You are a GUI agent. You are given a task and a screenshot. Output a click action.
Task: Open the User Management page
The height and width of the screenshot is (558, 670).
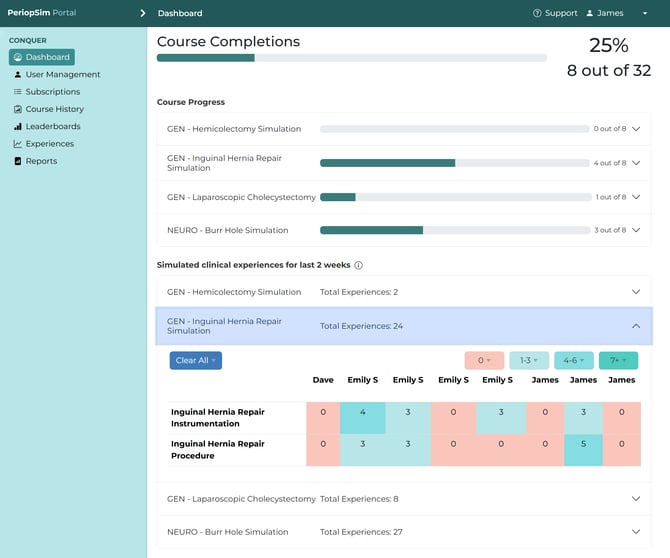(63, 74)
